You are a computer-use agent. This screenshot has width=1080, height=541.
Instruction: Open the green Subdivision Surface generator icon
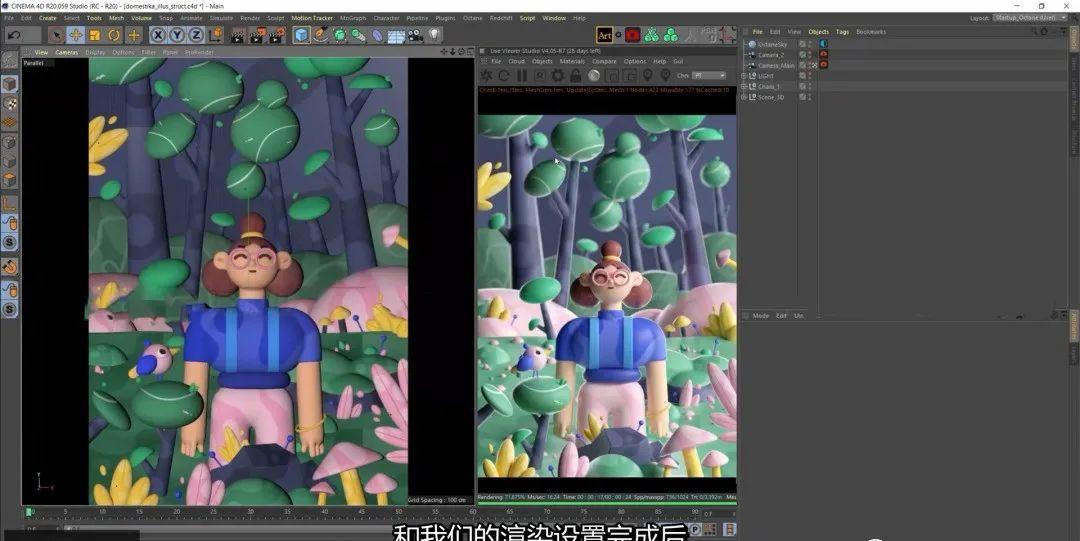(x=340, y=35)
